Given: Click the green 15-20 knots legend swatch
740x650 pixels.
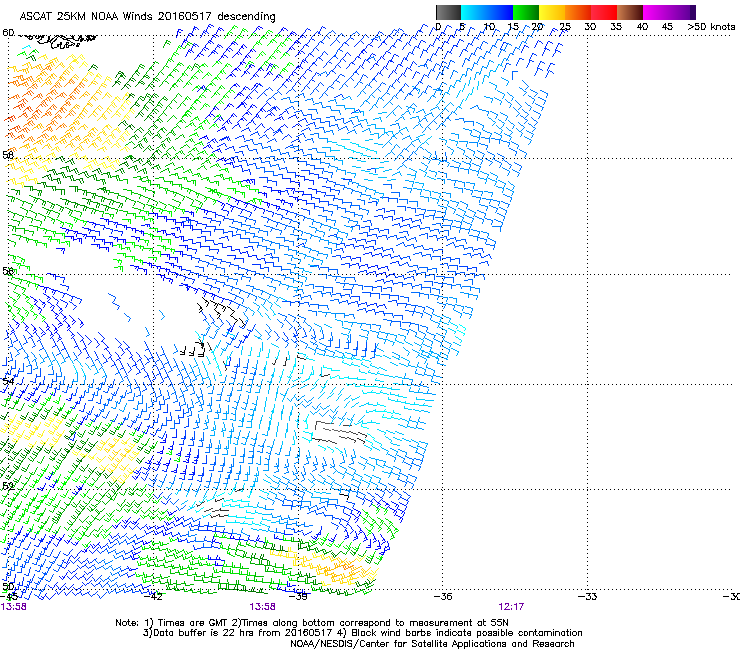Looking at the screenshot, I should pyautogui.click(x=526, y=12).
